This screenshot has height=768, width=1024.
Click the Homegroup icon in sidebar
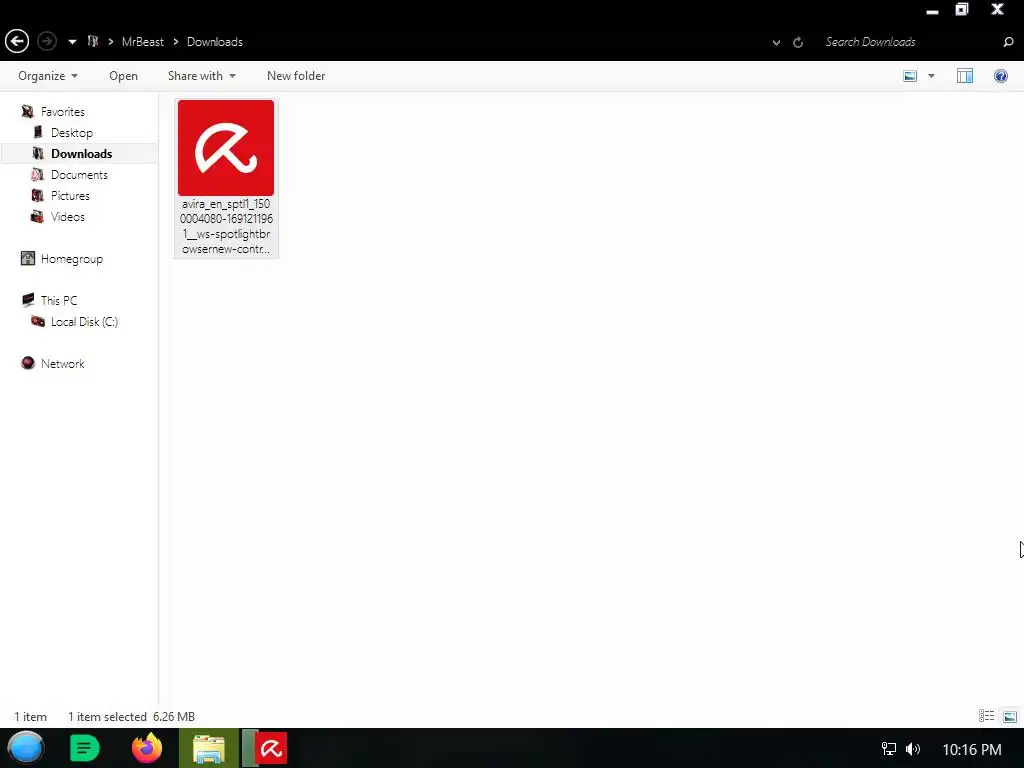(x=27, y=259)
